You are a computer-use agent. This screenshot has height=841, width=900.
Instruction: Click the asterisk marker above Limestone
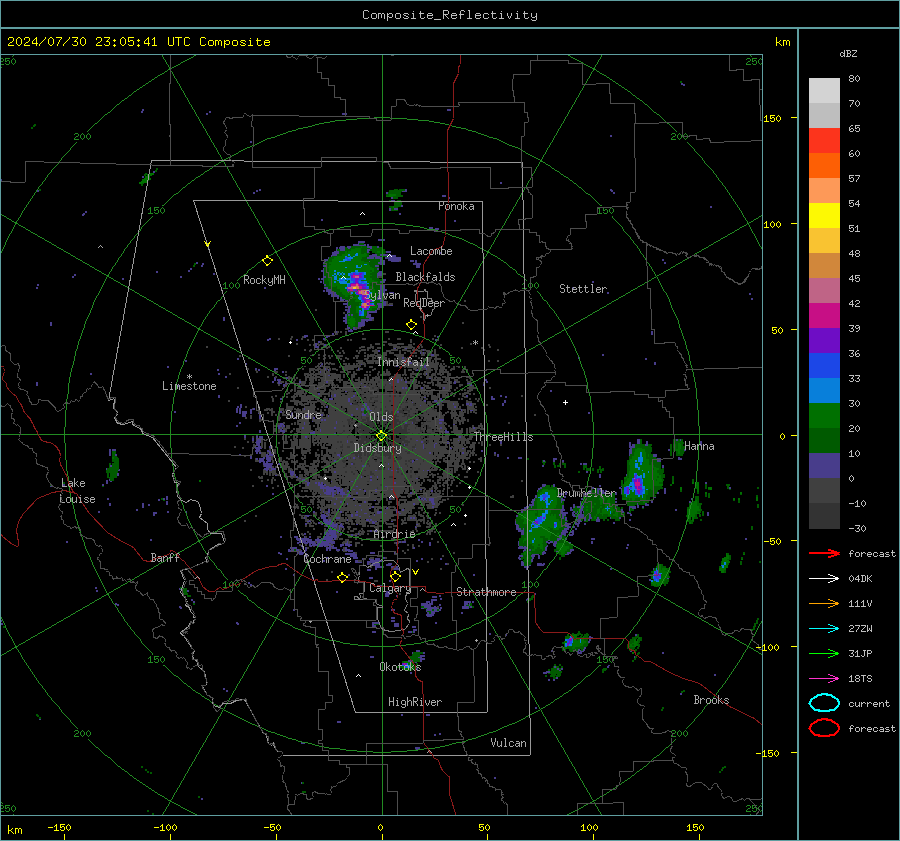coord(189,377)
